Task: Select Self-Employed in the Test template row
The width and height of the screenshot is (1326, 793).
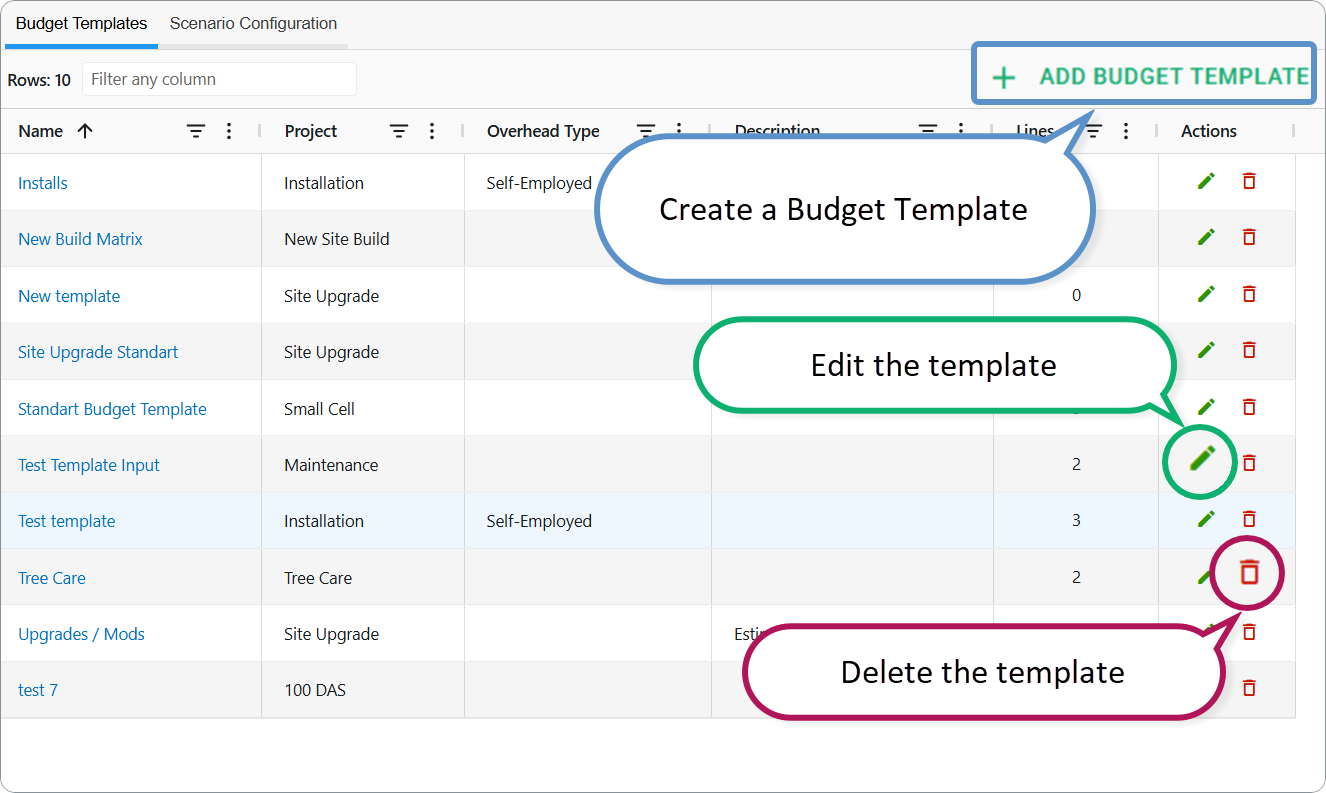Action: 539,521
